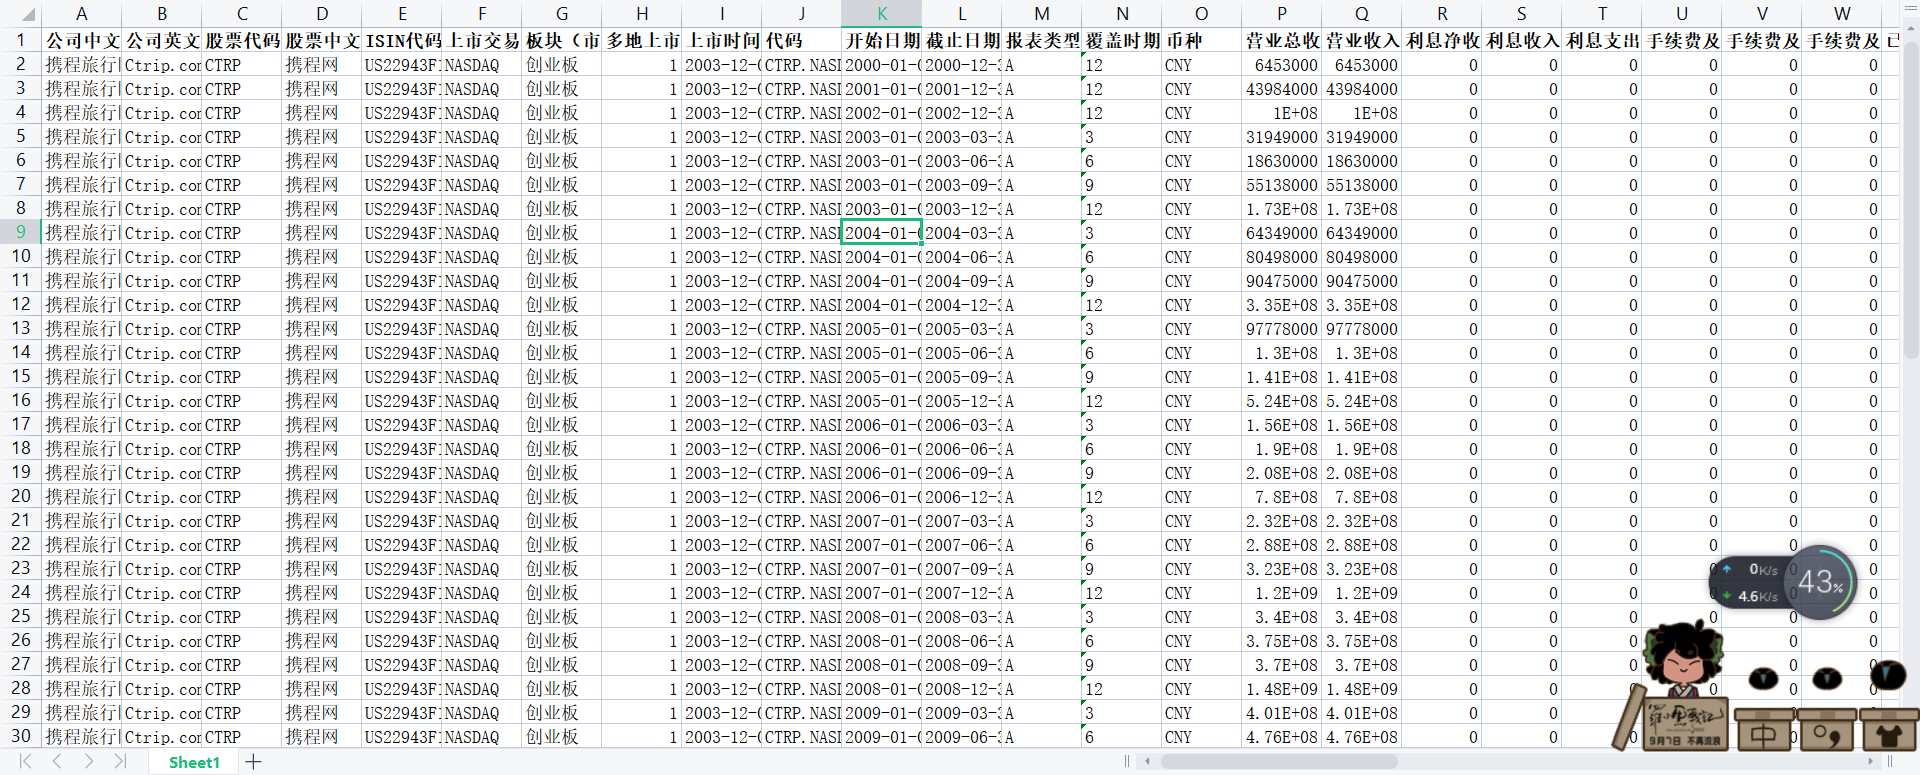Click the split handle left of the horizontal scrollbar
1920x775 pixels.
pyautogui.click(x=1127, y=761)
